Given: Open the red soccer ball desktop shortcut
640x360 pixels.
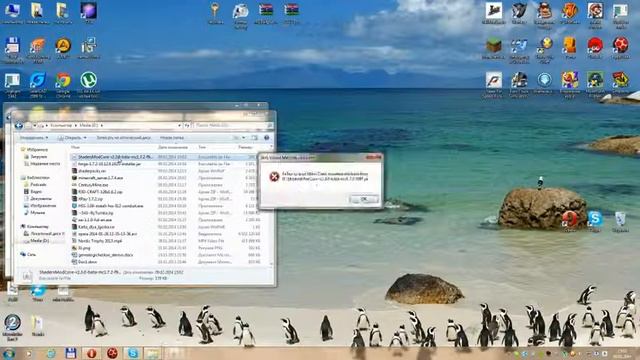Looking at the screenshot, I should pos(620,46).
